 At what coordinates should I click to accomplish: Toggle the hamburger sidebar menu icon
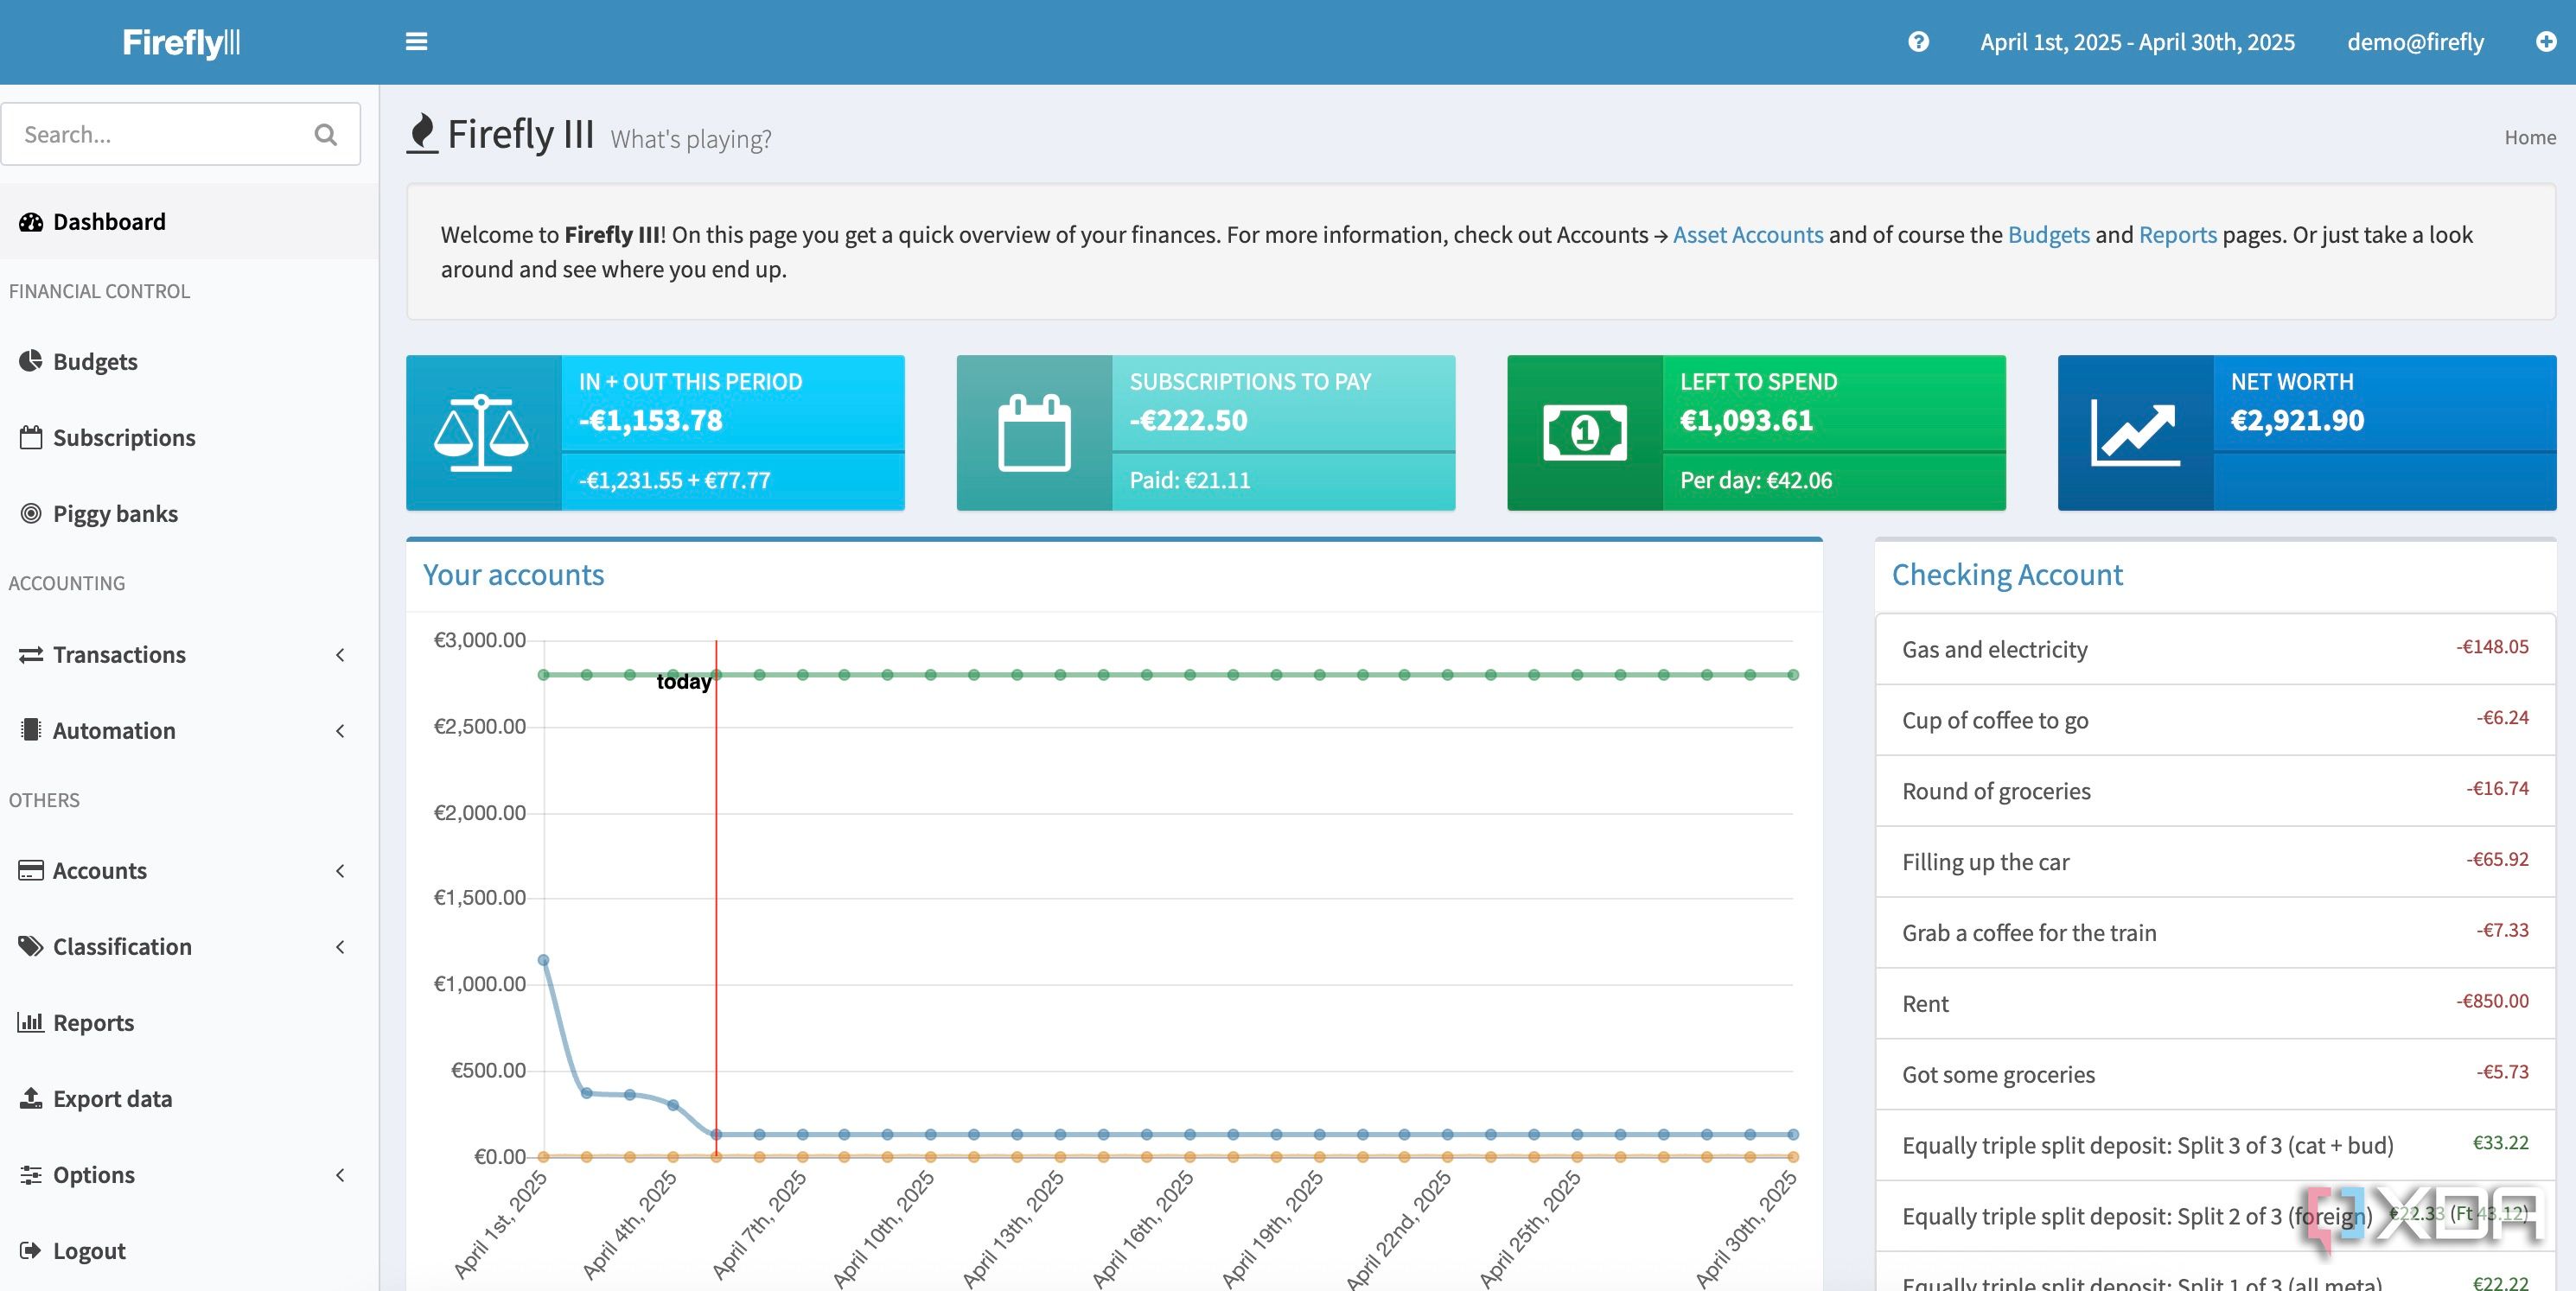[x=416, y=42]
